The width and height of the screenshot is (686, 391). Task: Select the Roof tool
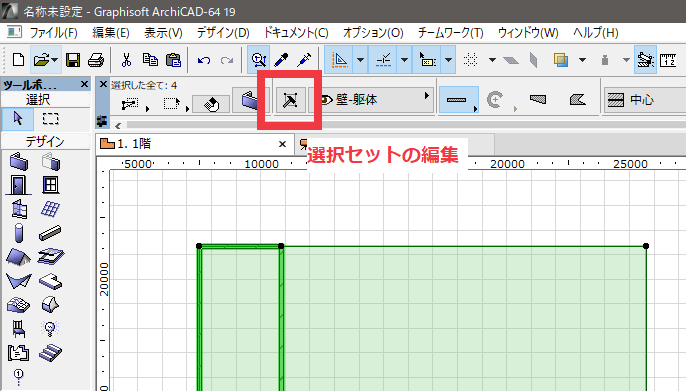[x=18, y=257]
